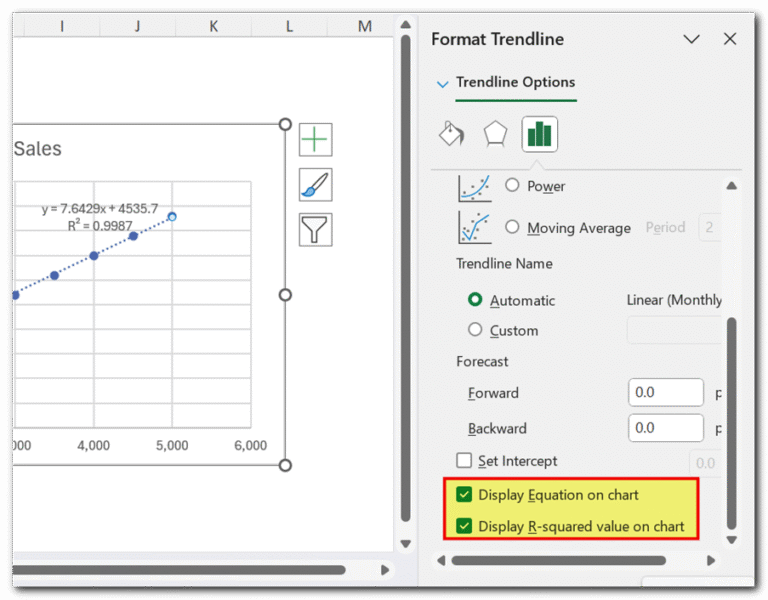Click the Moving Average Period field
Screen dimensions: 768x600
(709, 227)
